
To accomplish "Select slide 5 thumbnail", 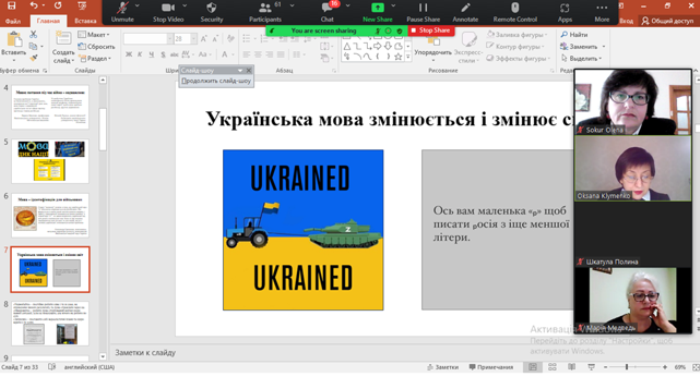I will tap(50, 161).
